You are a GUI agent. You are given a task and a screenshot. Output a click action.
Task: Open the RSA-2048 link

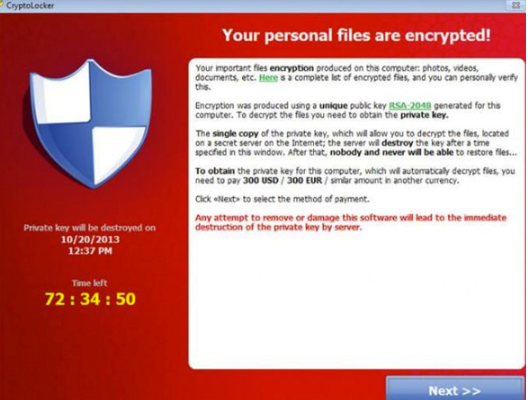coord(410,106)
